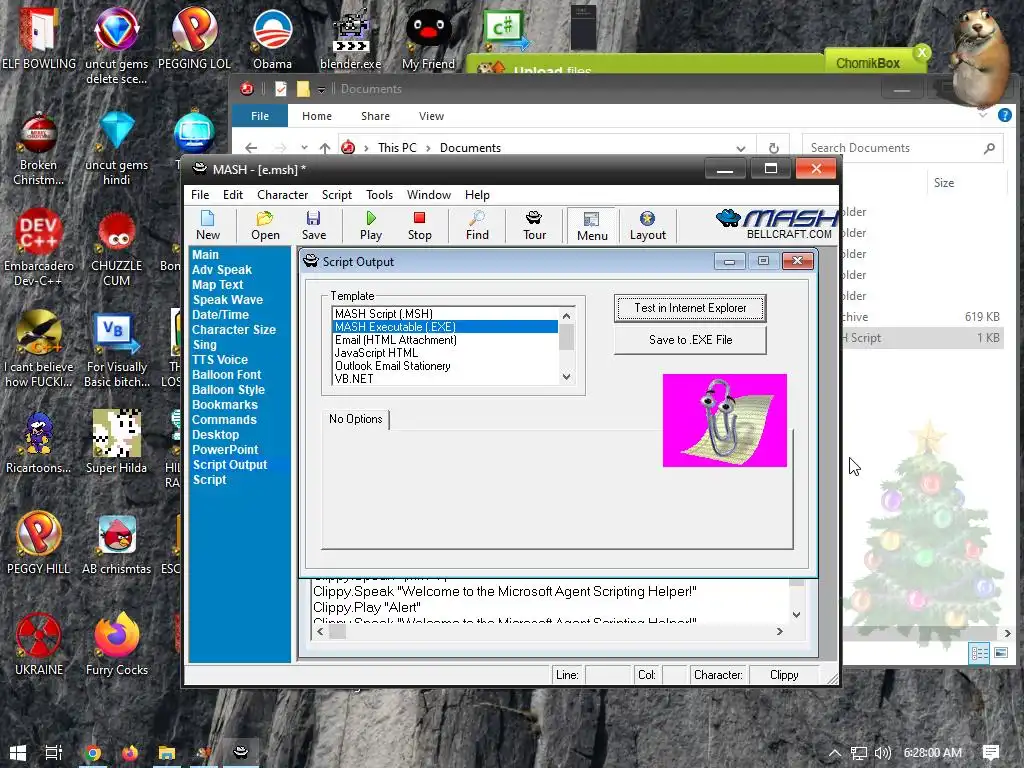Open the notification center icon

pos(990,753)
